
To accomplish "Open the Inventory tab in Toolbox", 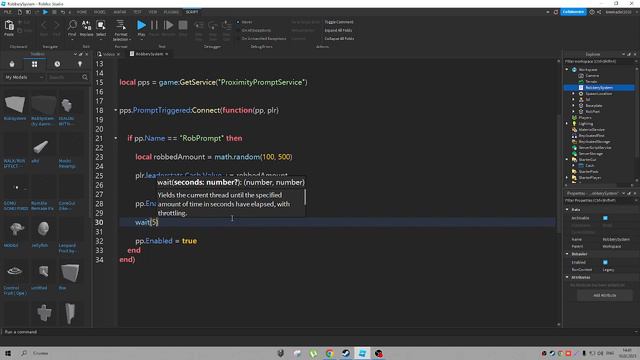I will click(x=34, y=64).
